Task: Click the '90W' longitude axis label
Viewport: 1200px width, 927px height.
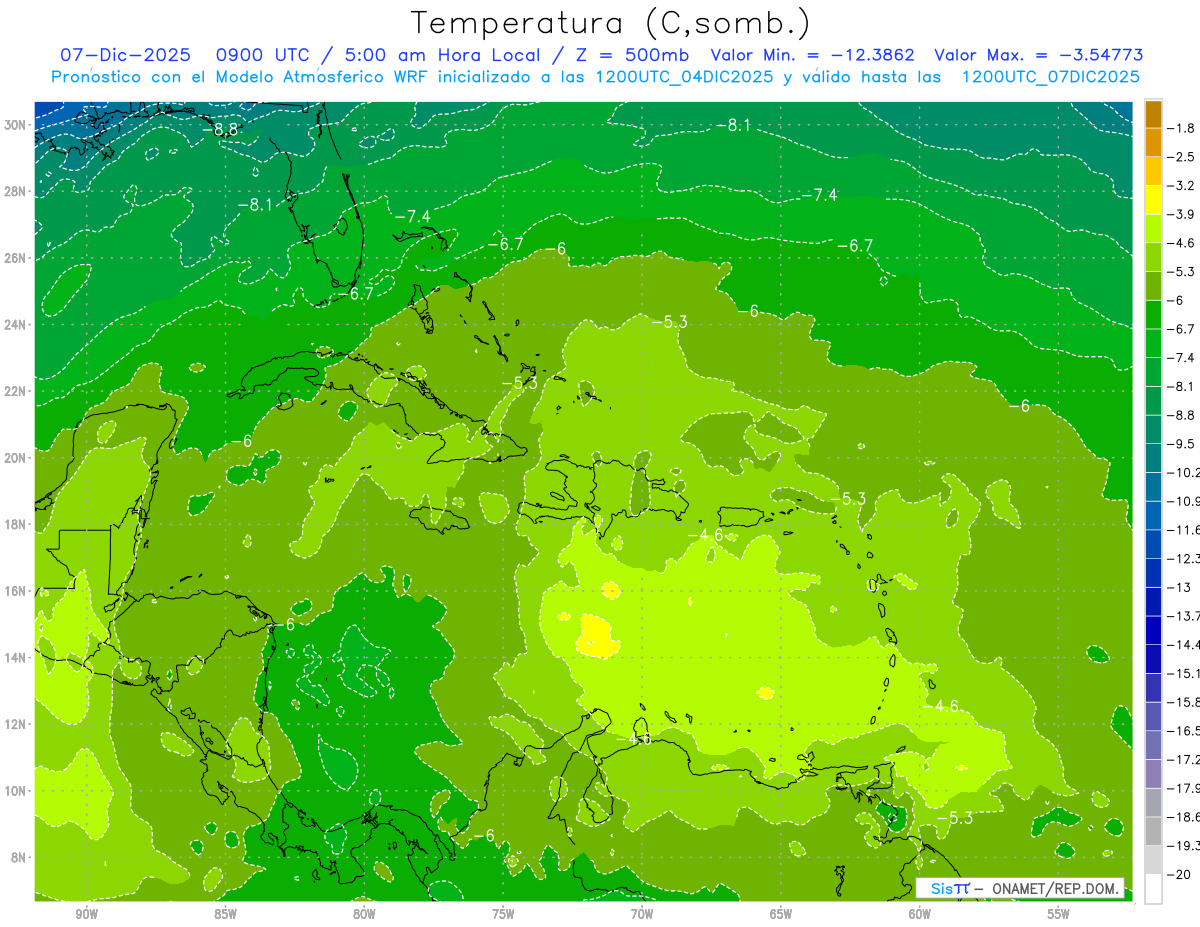Action: (x=87, y=914)
